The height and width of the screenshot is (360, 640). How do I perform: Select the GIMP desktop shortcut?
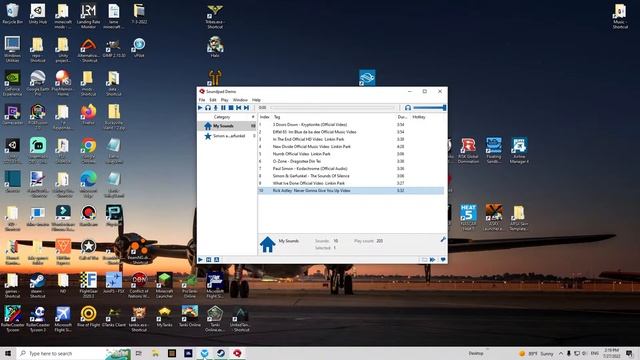pyautogui.click(x=113, y=48)
